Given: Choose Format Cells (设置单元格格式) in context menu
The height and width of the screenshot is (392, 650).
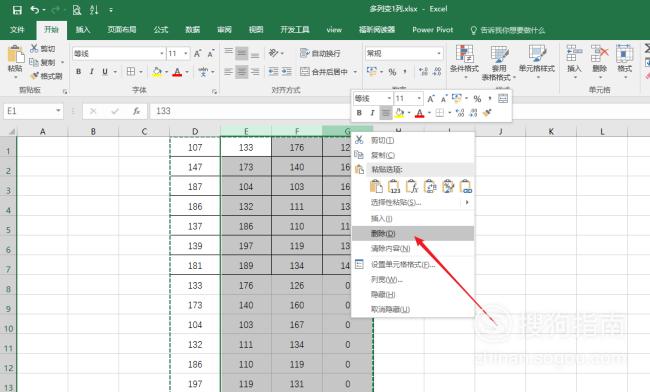Looking at the screenshot, I should pos(413,264).
